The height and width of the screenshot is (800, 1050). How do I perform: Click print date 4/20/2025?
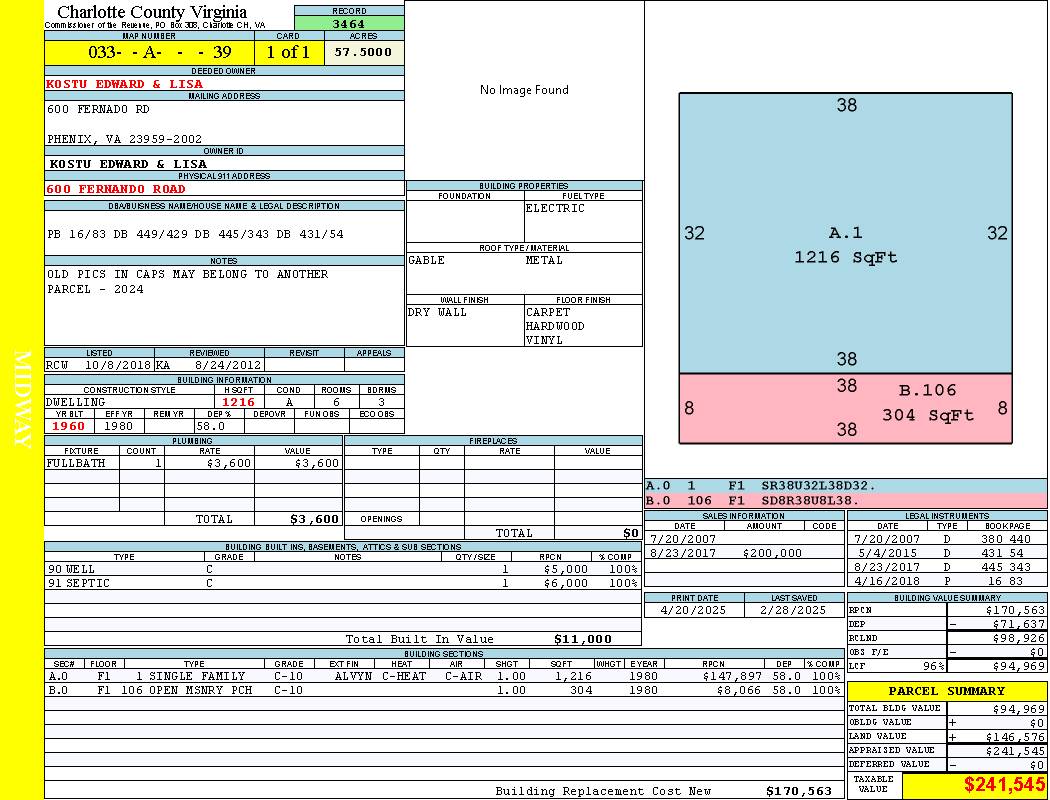(x=693, y=611)
